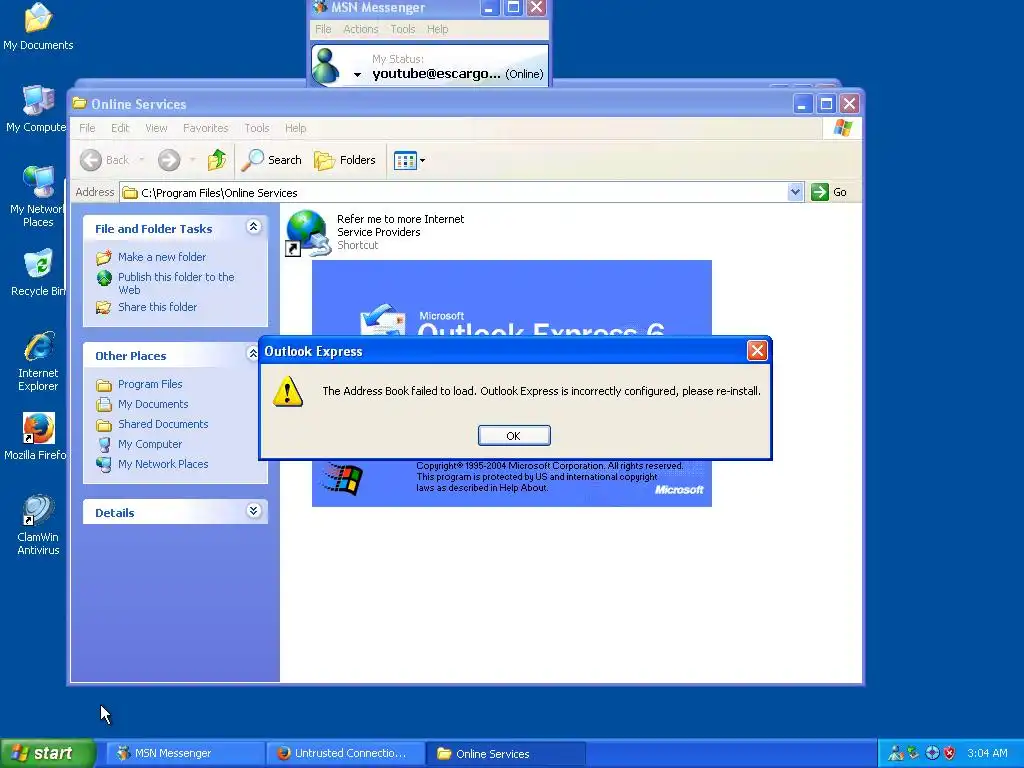Viewport: 1024px width, 768px height.
Task: Open the Back history dropdown arrow
Action: click(x=141, y=160)
